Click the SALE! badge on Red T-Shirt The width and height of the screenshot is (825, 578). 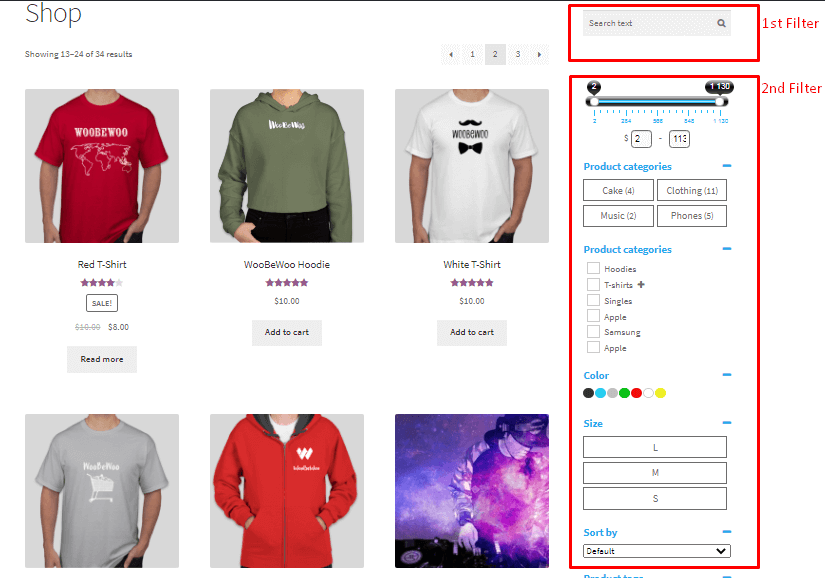(x=102, y=303)
